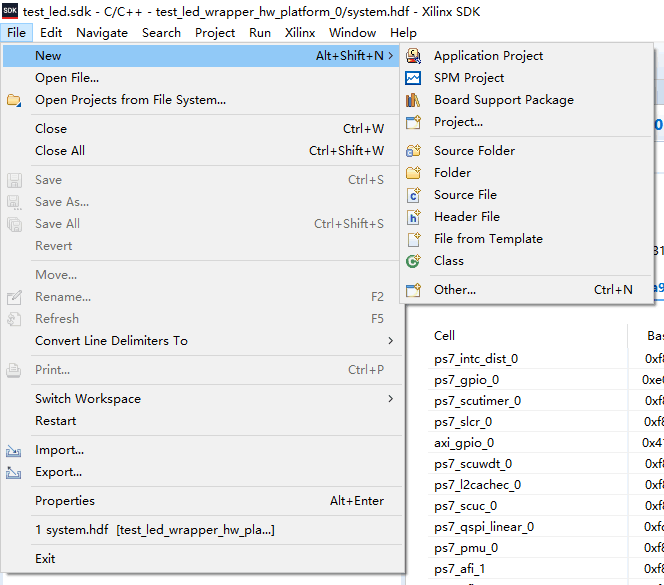This screenshot has height=585, width=664.
Task: Select Project... in New submenu
Action: click(527, 122)
